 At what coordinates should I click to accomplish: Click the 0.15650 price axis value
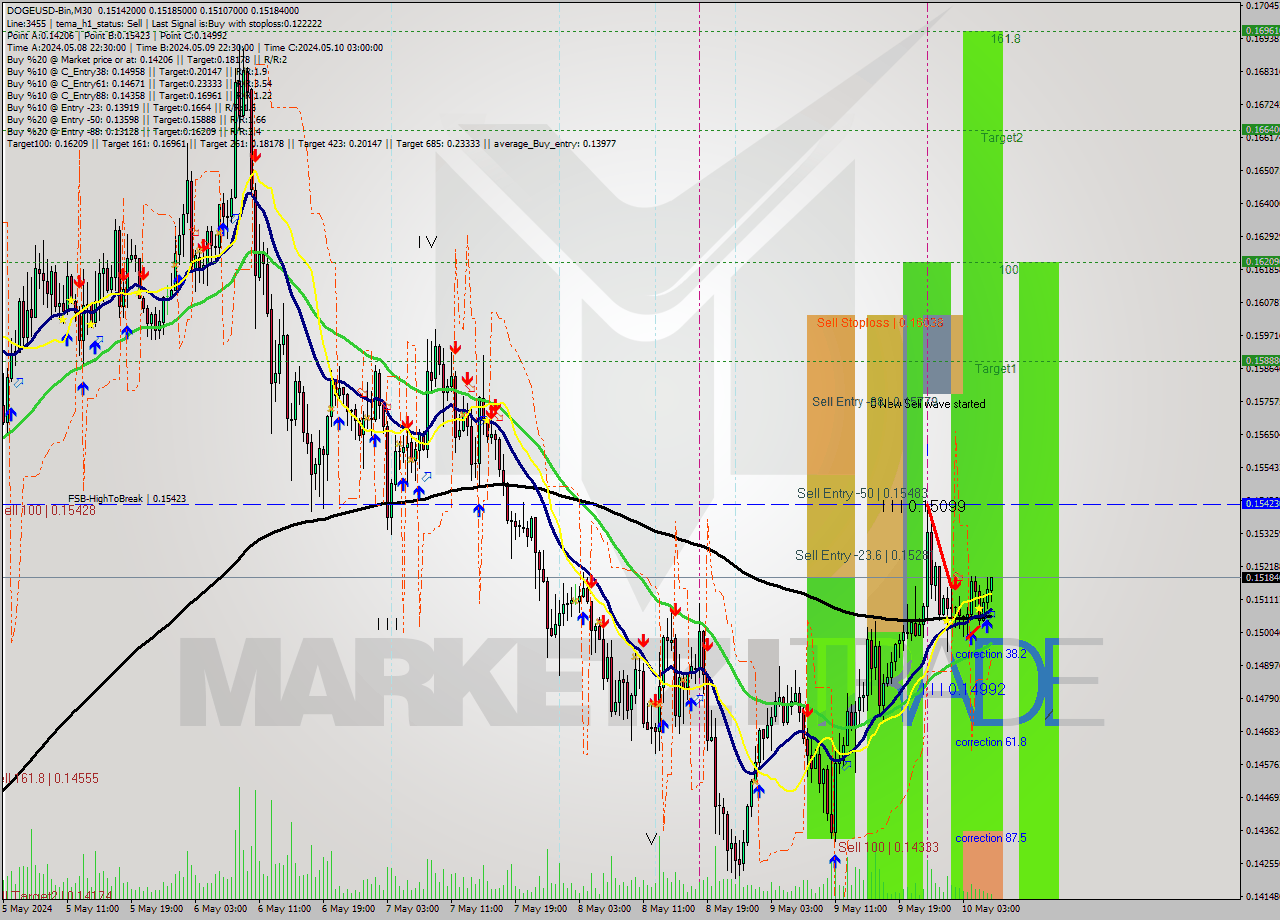(1262, 434)
